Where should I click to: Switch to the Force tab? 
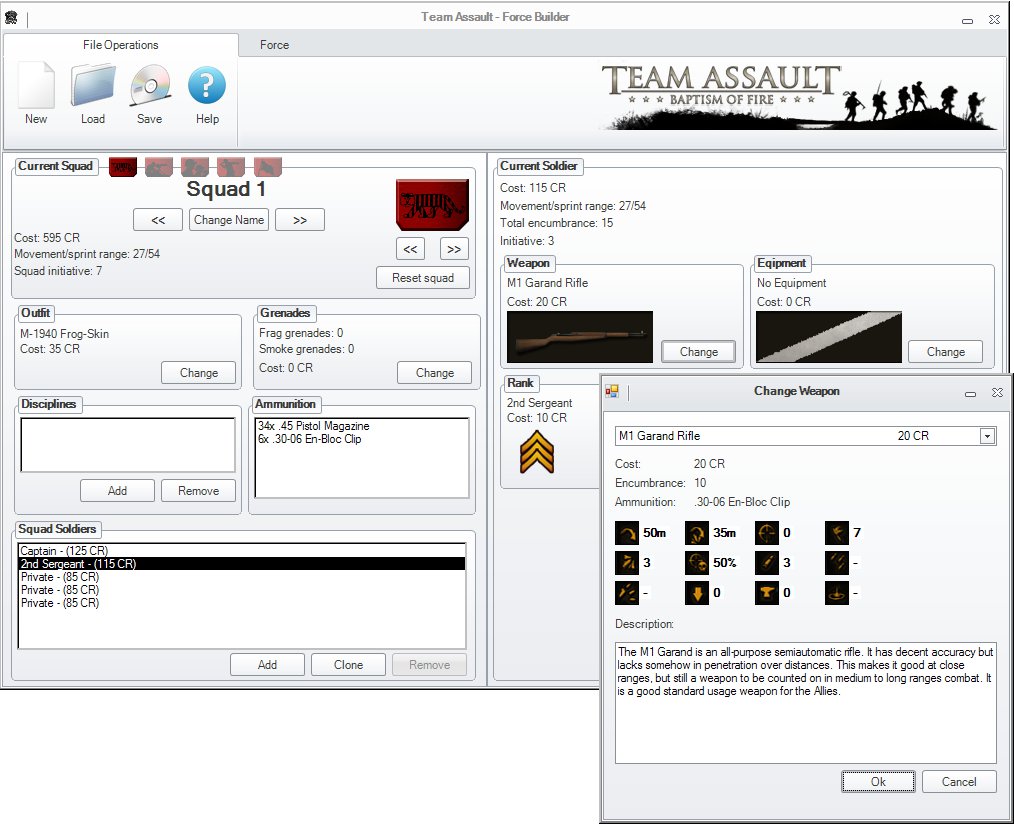[x=273, y=45]
